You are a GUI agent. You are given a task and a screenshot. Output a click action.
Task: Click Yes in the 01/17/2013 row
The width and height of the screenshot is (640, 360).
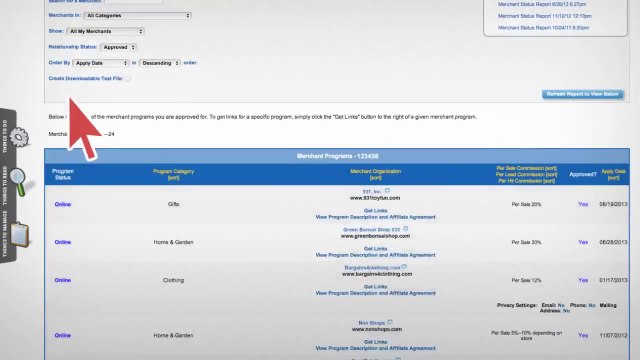coord(583,280)
